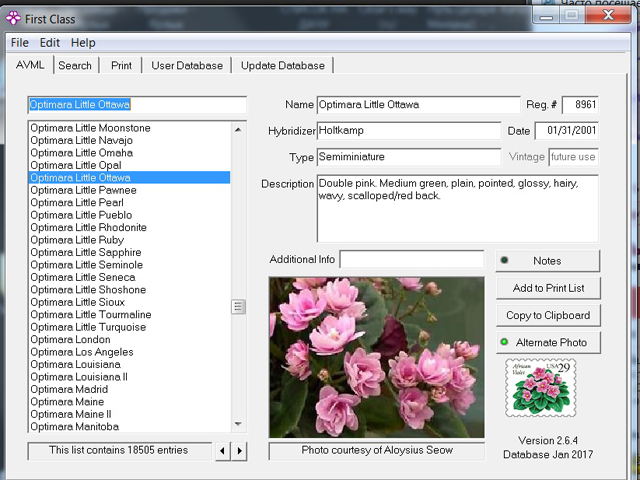Go to previous entry with left arrow

click(222, 451)
